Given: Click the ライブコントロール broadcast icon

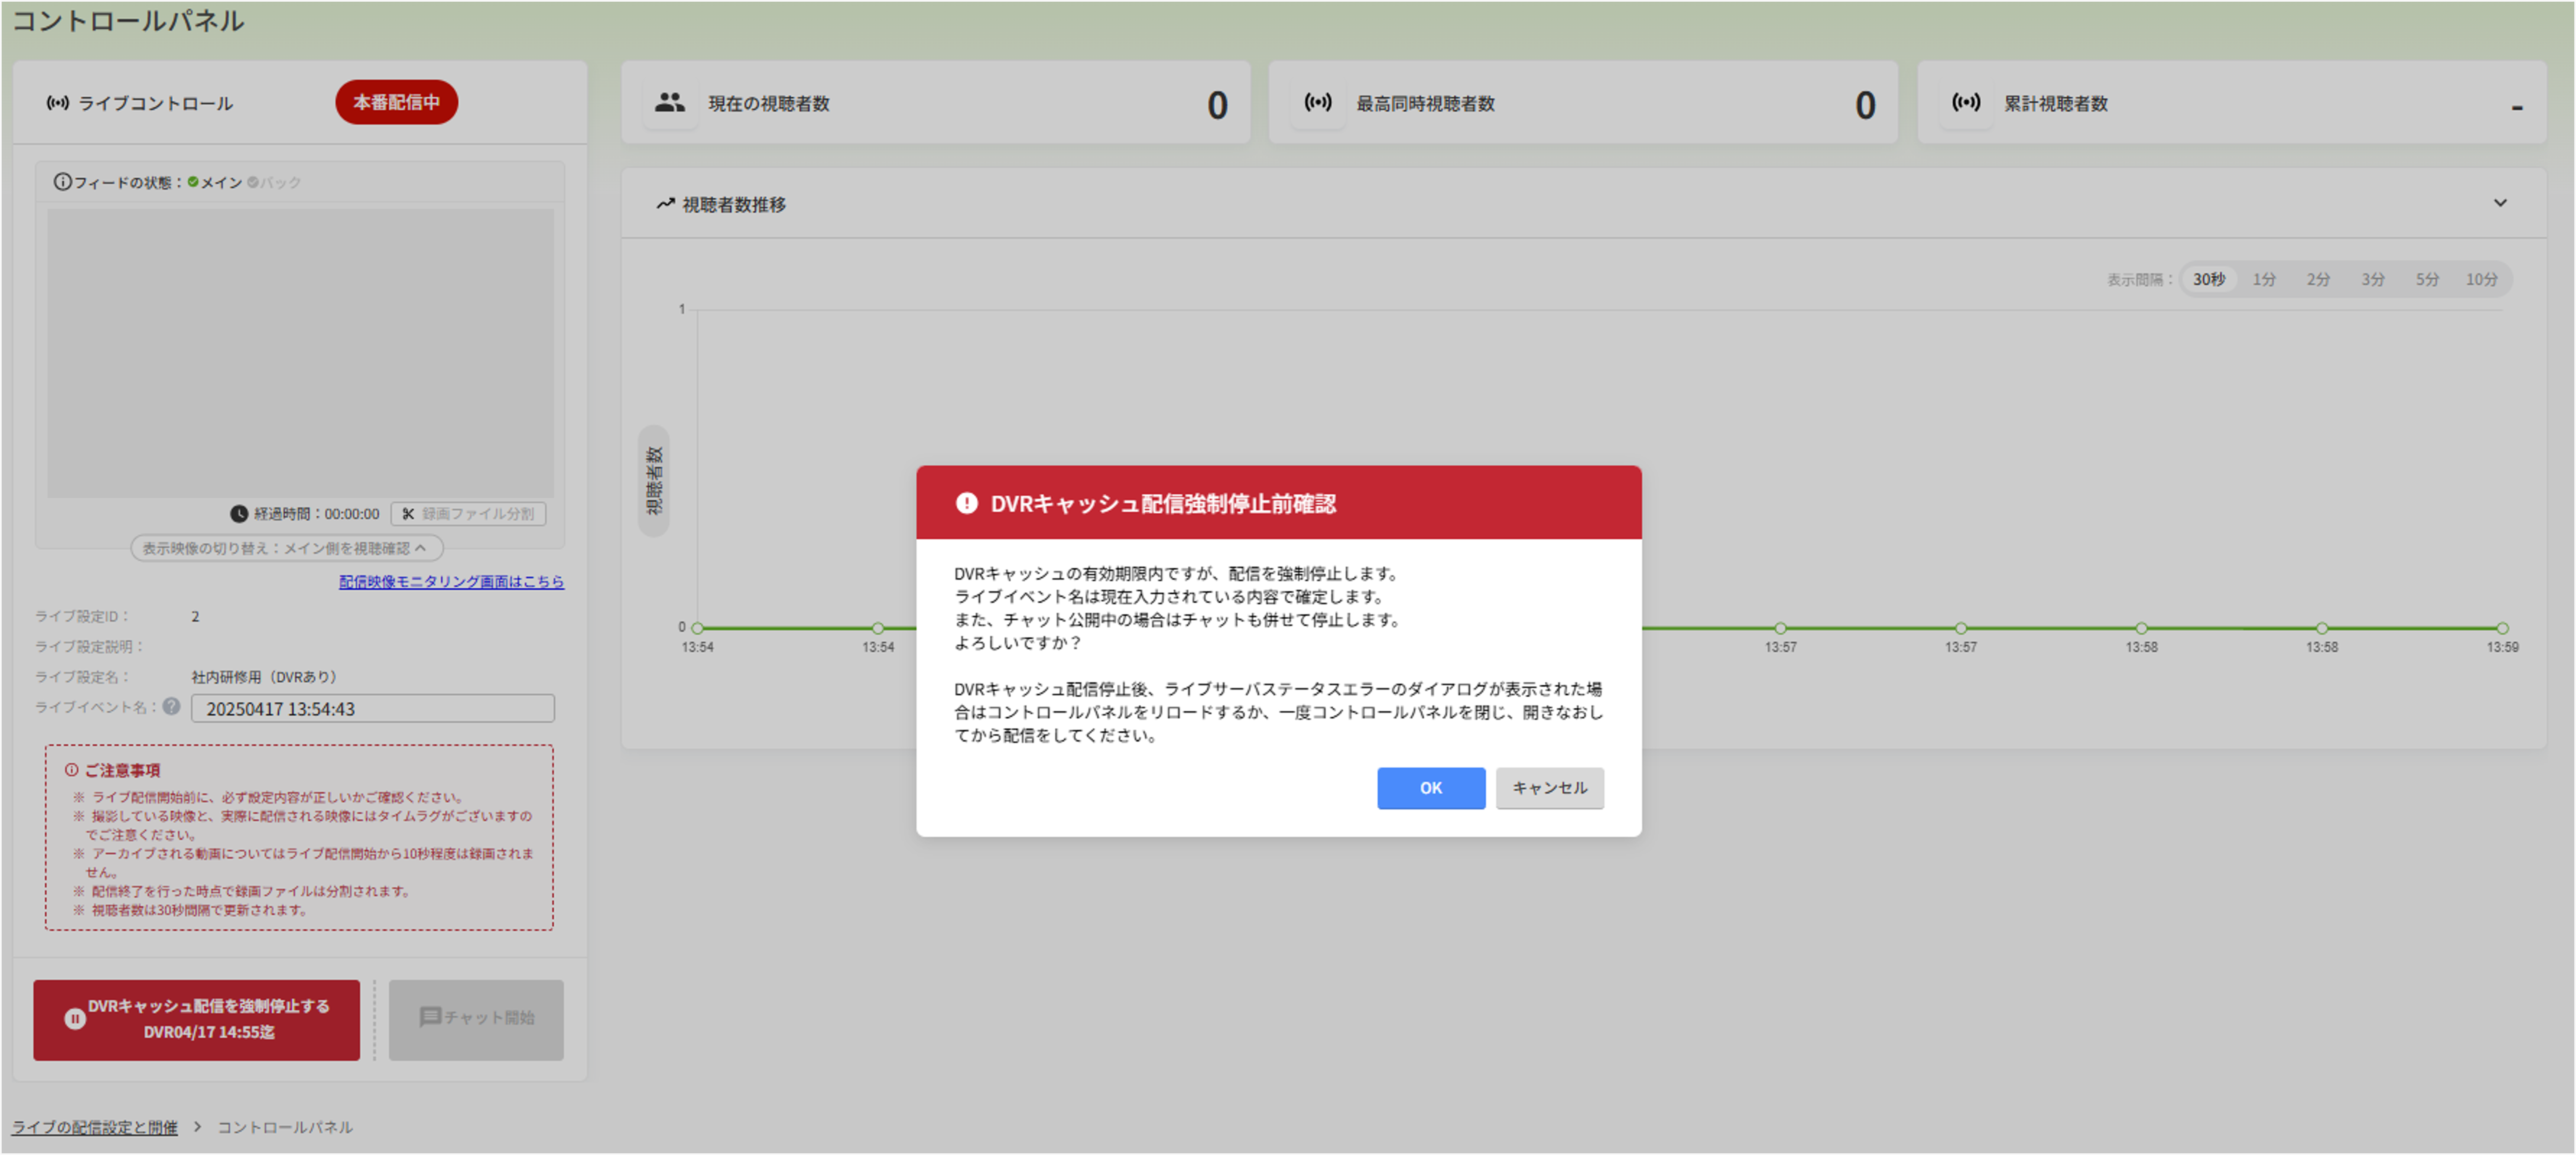Looking at the screenshot, I should (58, 103).
